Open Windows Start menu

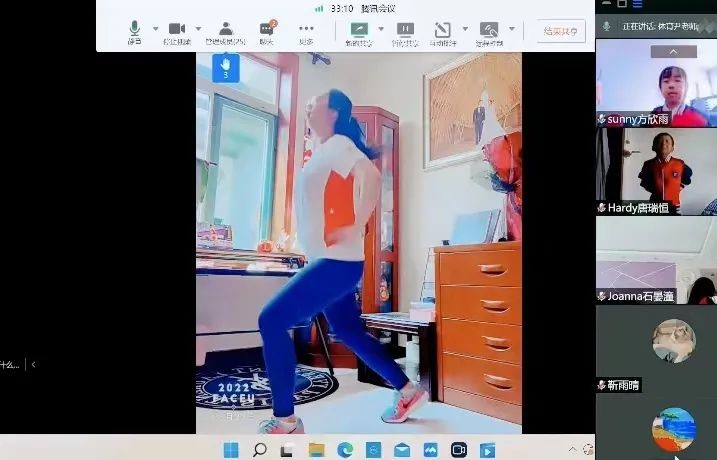(231, 449)
